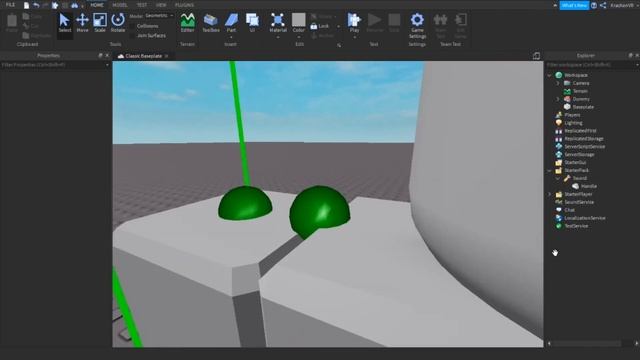Click the Workspace globe icon in Explorer
The image size is (640, 360).
pos(559,75)
